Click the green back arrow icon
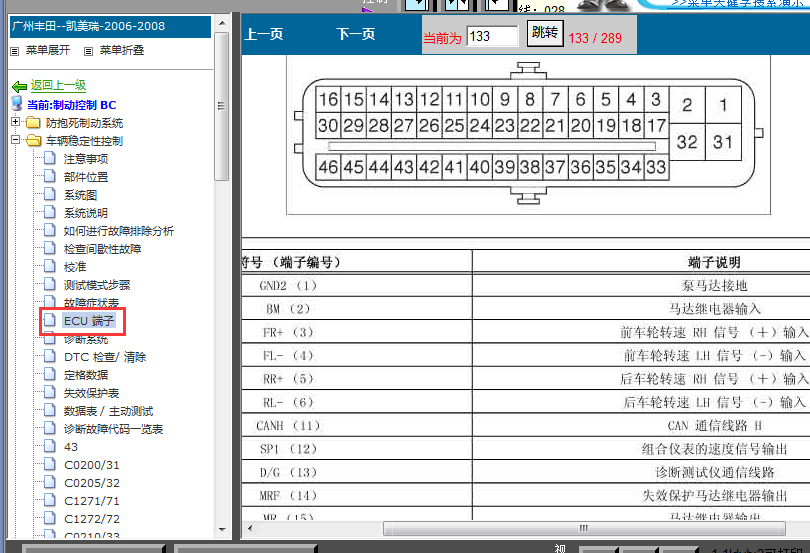Image resolution: width=810 pixels, height=553 pixels. point(19,86)
